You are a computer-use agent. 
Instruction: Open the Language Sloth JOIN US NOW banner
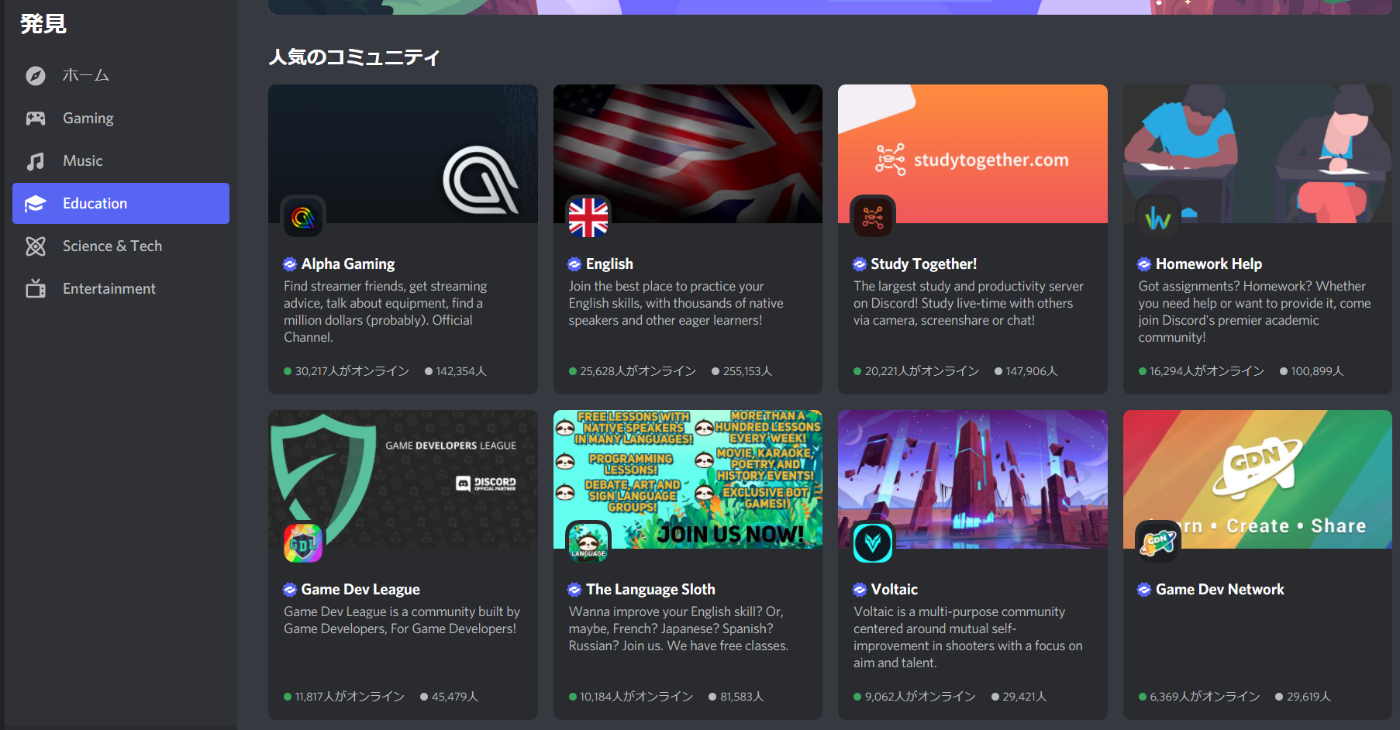pos(688,479)
